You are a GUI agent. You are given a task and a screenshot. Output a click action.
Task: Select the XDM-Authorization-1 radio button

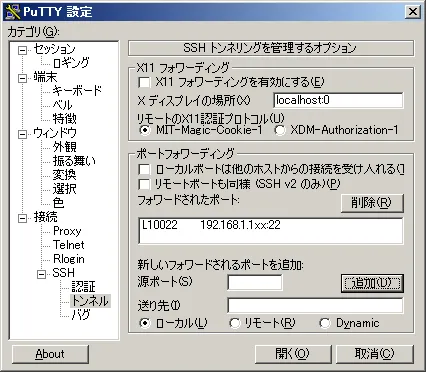280,130
